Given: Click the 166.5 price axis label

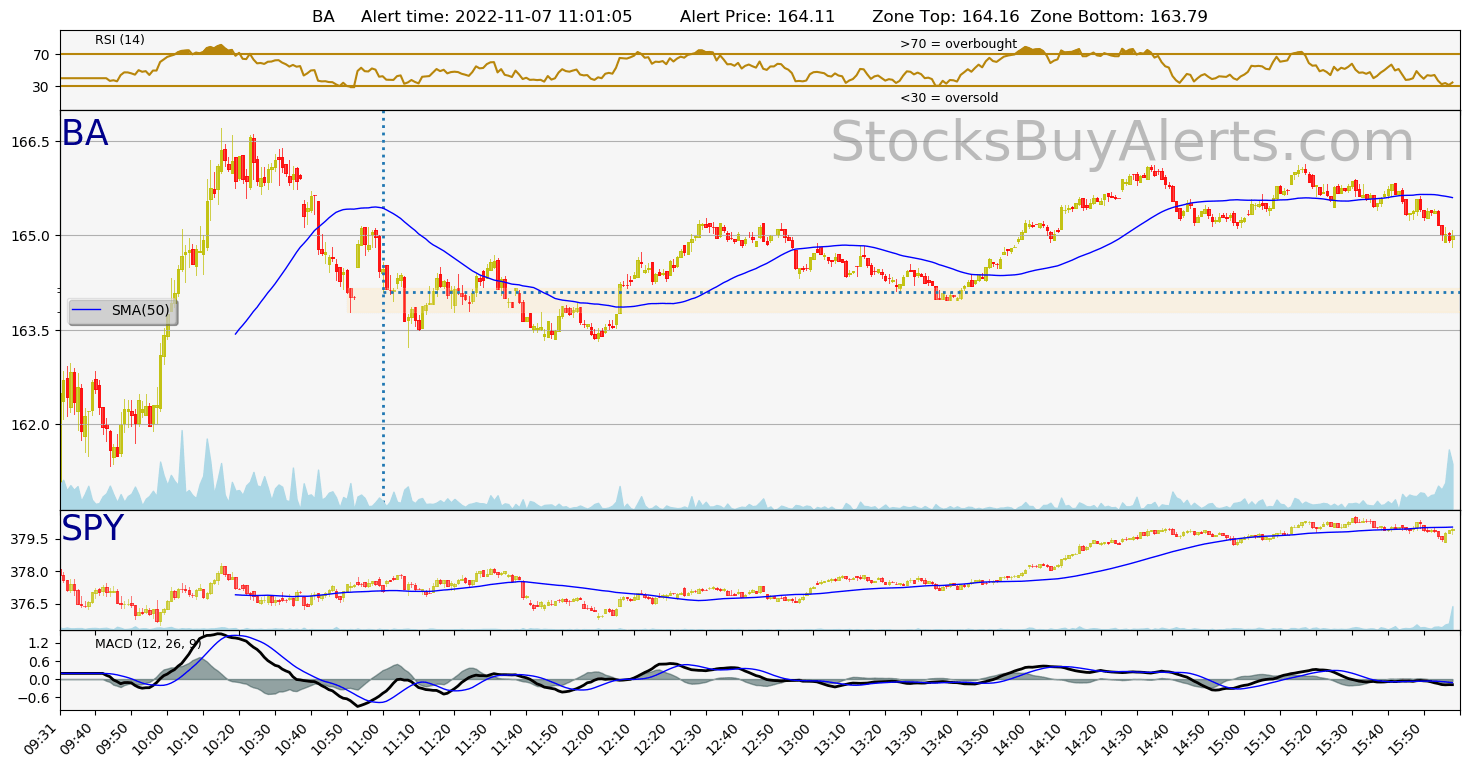Looking at the screenshot, I should (31, 142).
